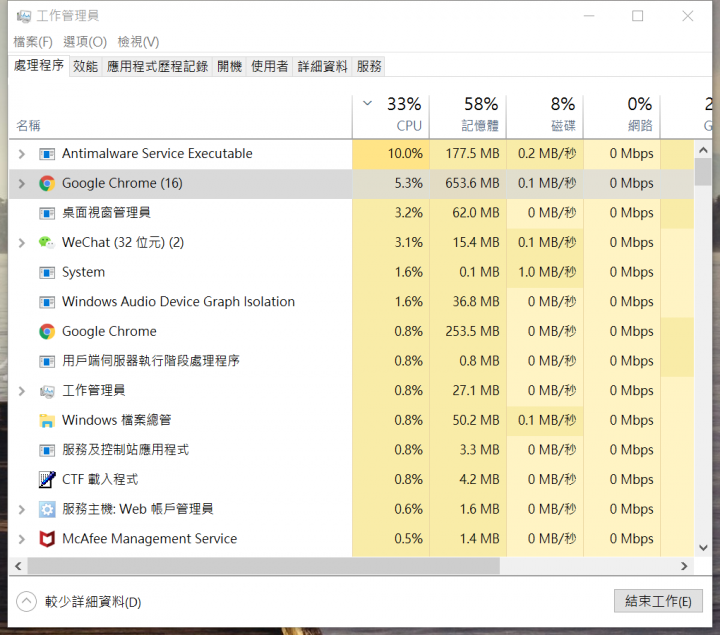720x635 pixels.
Task: Click the 服務及控制站應用程式 icon
Action: (47, 450)
